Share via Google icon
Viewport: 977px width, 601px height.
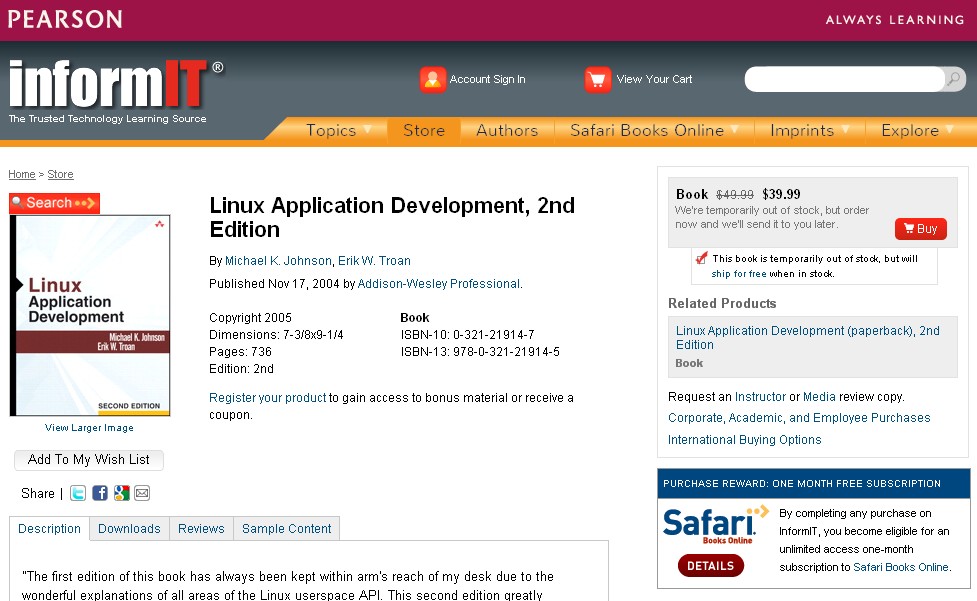pyautogui.click(x=122, y=493)
